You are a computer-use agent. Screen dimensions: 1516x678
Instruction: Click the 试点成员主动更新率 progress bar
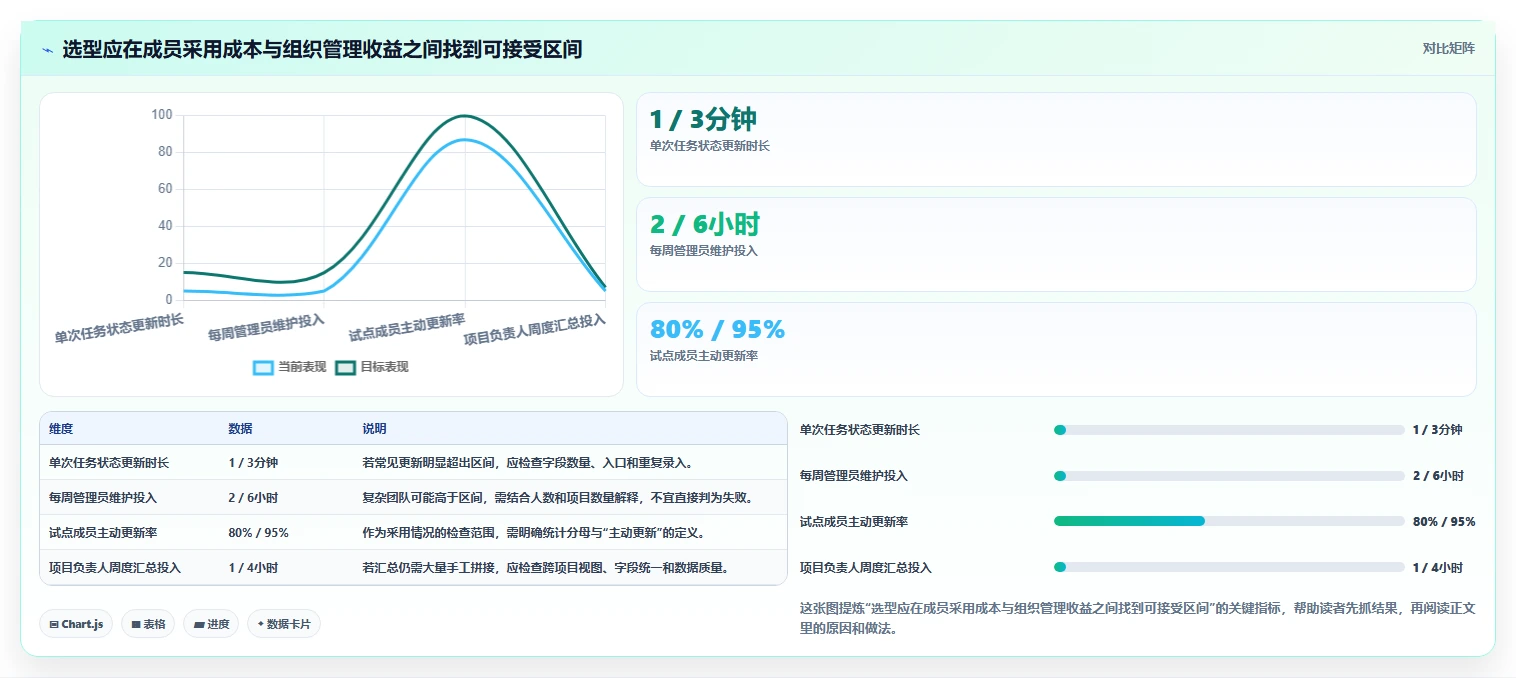tap(1229, 521)
